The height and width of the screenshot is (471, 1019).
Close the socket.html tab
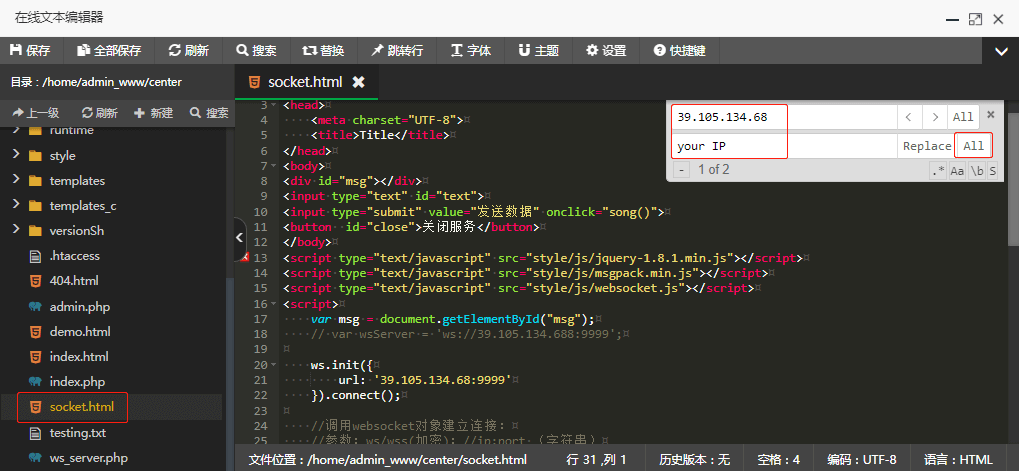359,82
